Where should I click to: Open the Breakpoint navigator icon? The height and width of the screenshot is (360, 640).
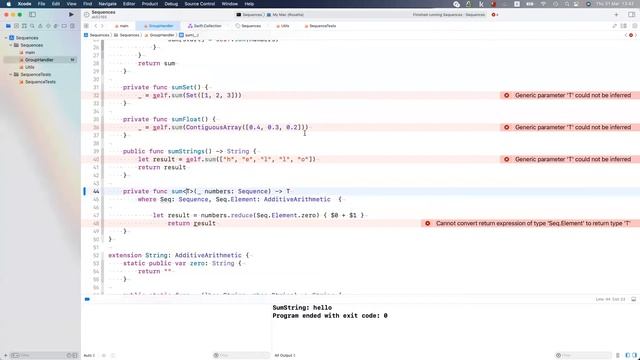click(x=64, y=26)
